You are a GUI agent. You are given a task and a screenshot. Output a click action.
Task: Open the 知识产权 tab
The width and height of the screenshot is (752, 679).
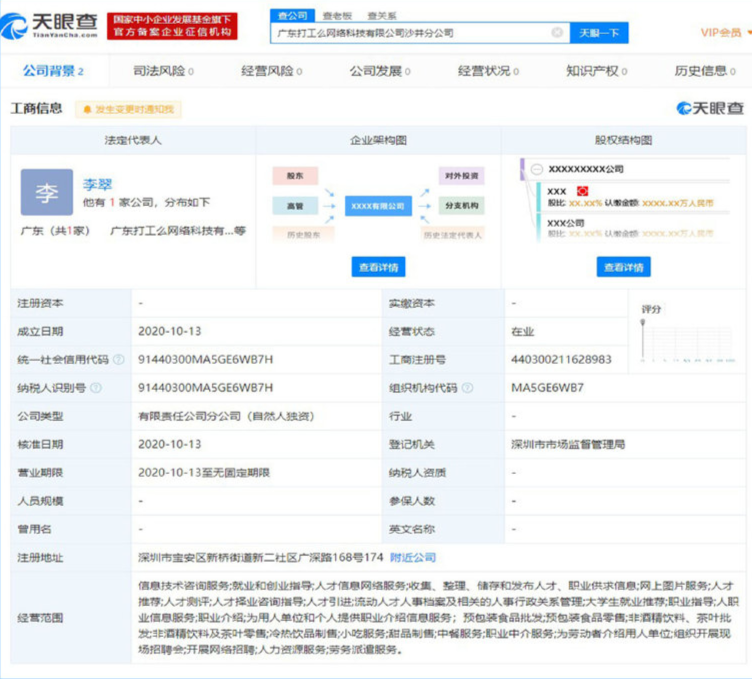click(597, 71)
